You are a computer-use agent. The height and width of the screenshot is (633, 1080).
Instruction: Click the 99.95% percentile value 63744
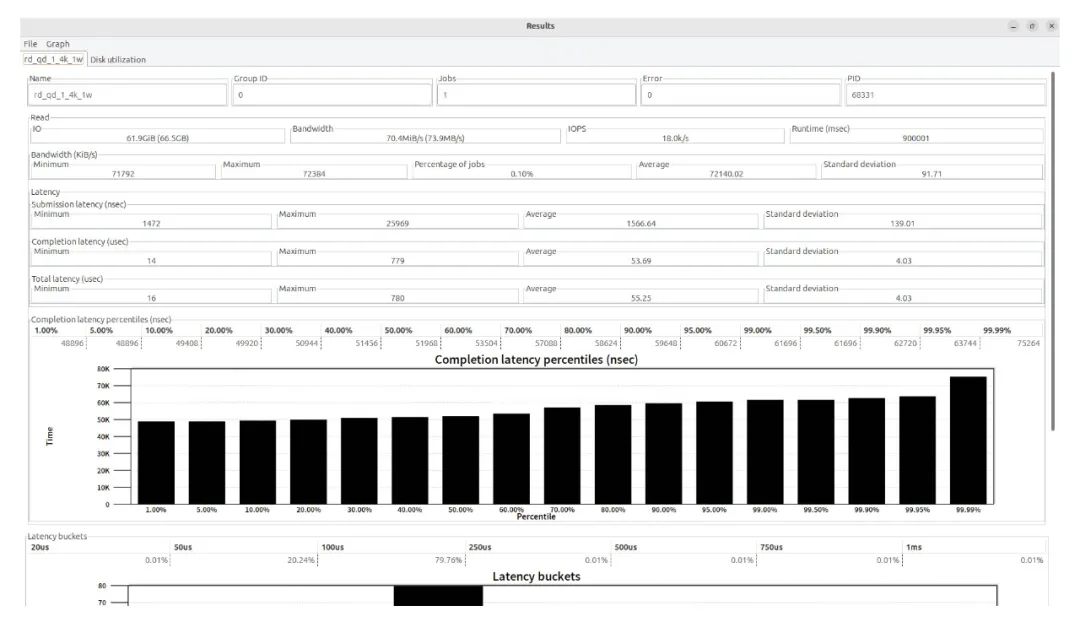pos(966,343)
